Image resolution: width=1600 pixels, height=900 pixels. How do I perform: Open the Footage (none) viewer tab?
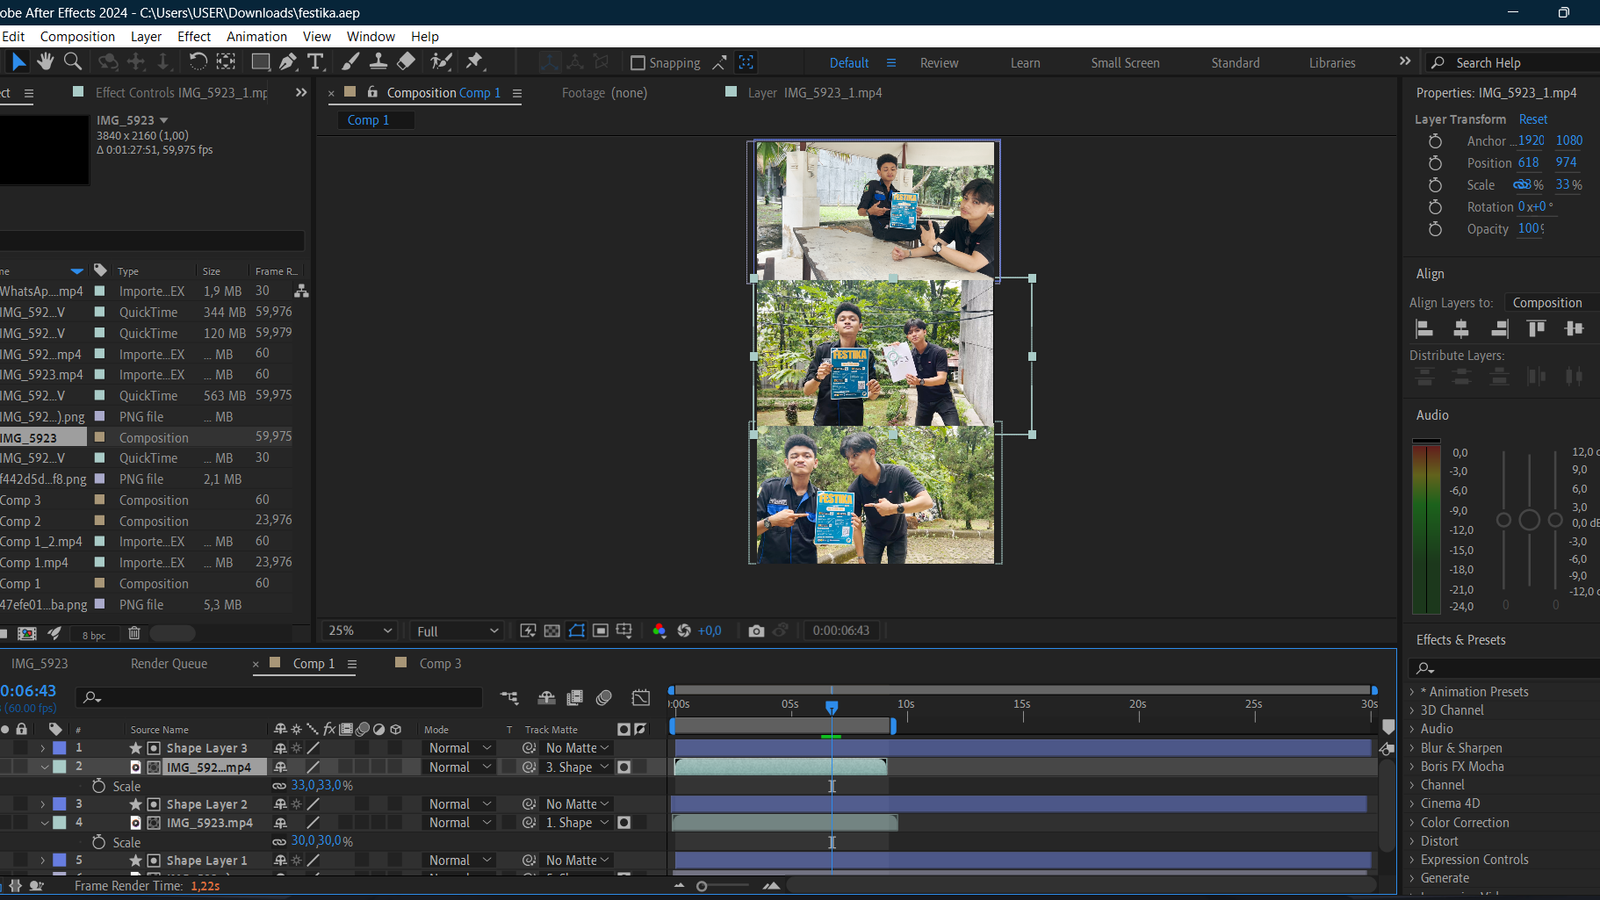[x=604, y=92]
